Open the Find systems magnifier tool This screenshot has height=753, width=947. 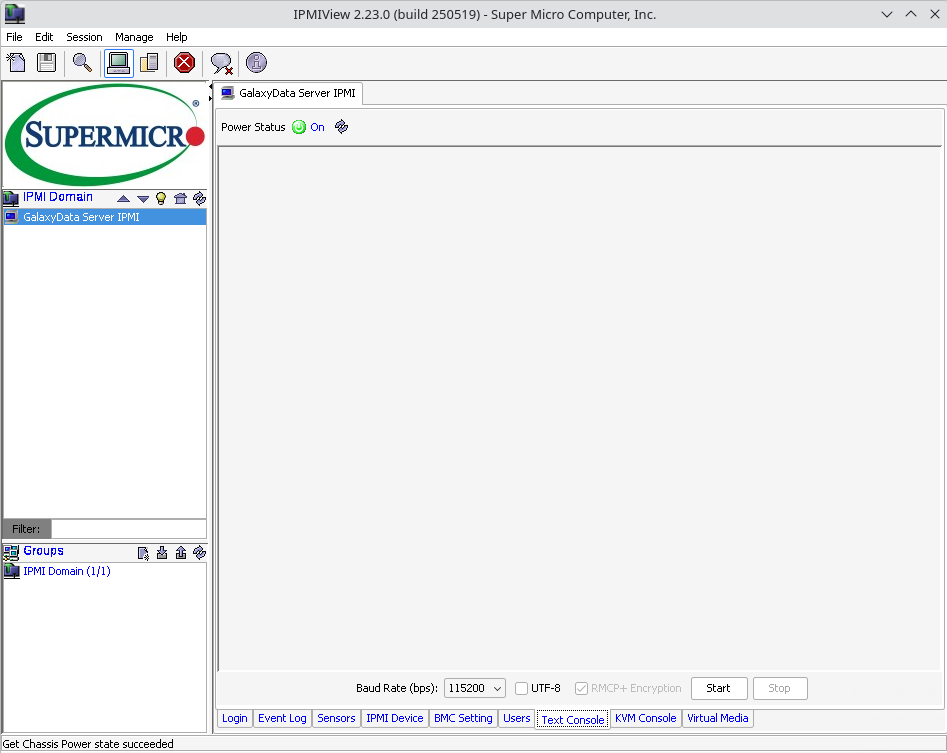pos(82,62)
